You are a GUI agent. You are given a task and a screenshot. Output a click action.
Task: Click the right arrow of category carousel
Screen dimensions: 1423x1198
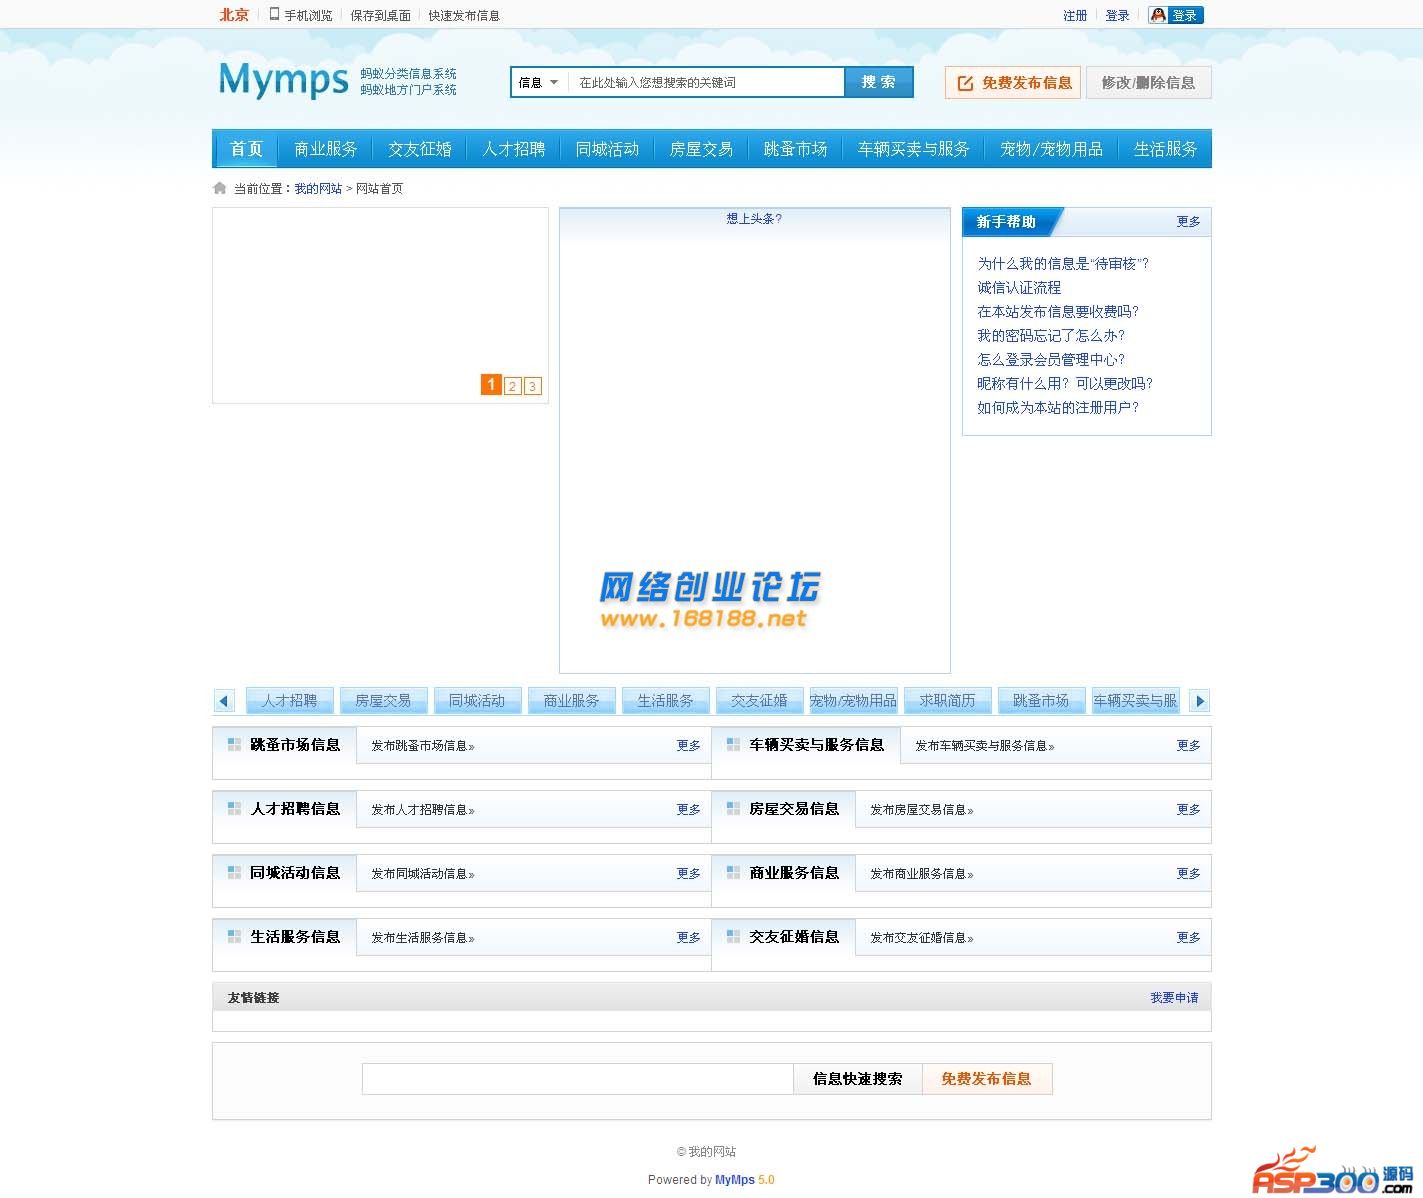tap(1200, 701)
